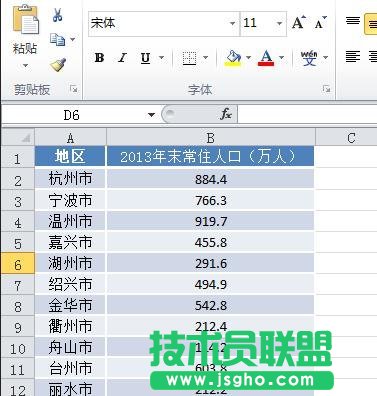Viewport: 377px width, 396px height.
Task: Click the Name Box showing D6
Action: tap(73, 115)
